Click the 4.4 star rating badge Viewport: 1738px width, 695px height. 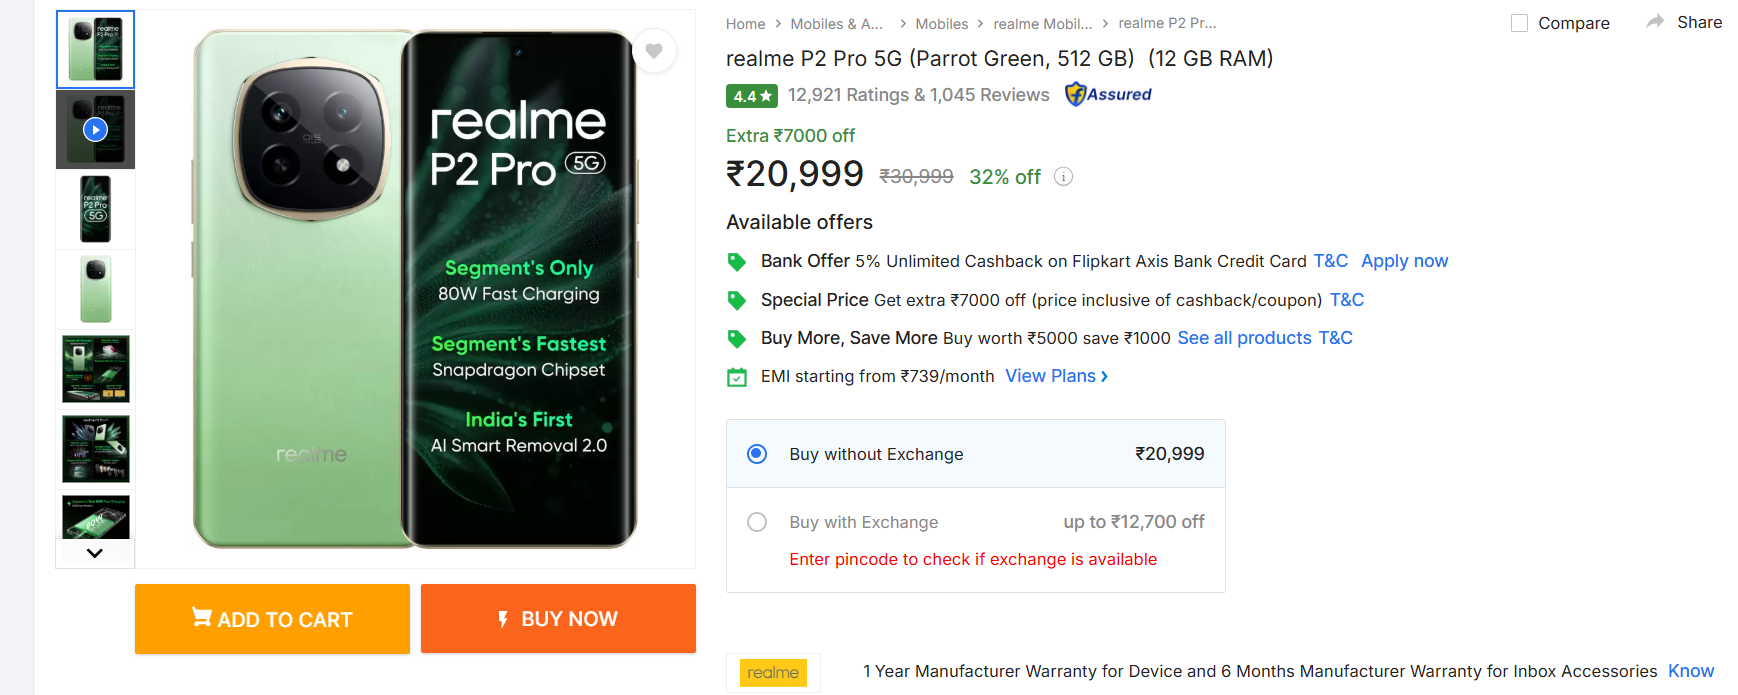(x=751, y=96)
